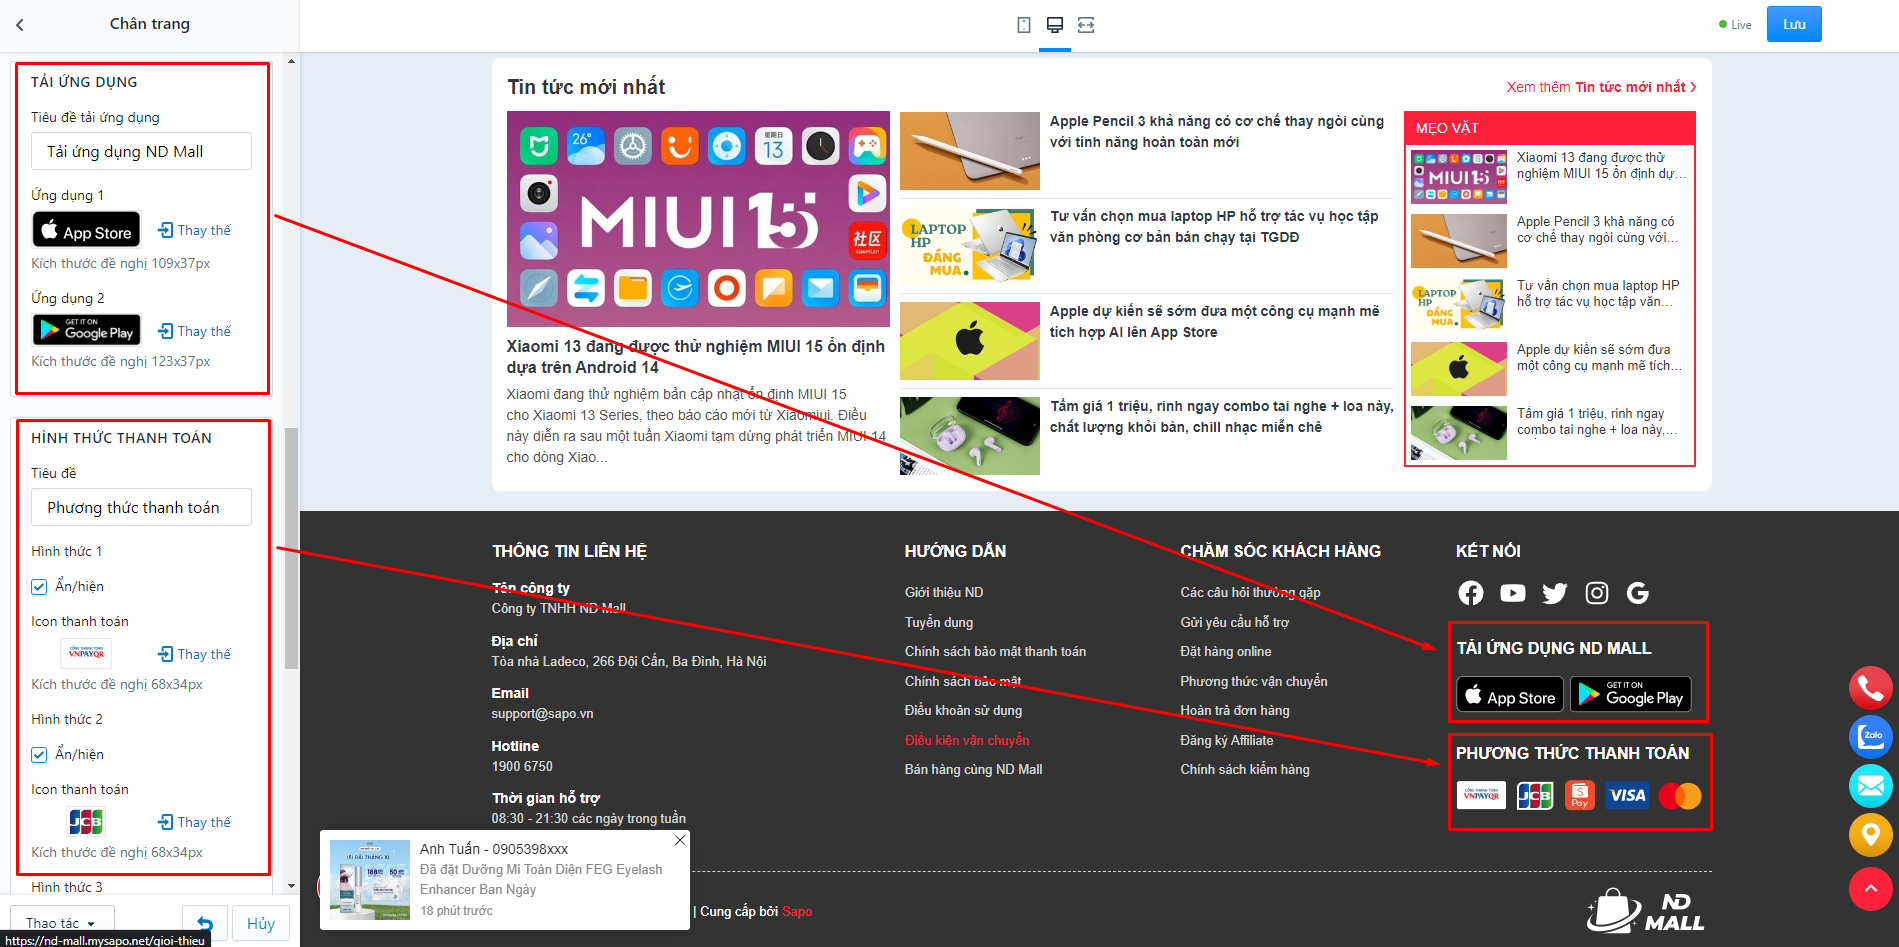Go back from the Chân trang panel

coord(20,25)
